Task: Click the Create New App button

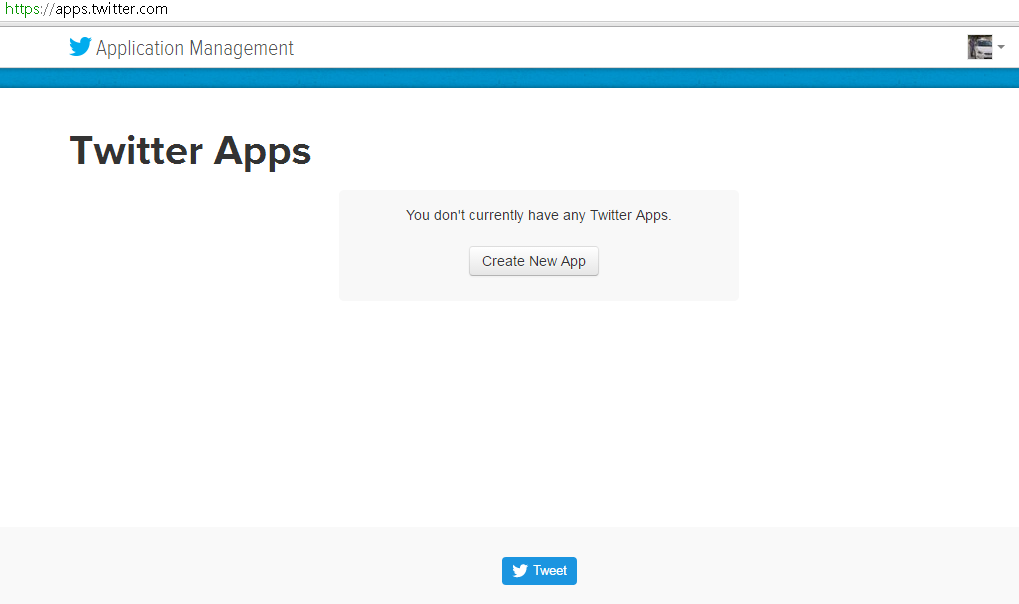Action: click(x=534, y=261)
